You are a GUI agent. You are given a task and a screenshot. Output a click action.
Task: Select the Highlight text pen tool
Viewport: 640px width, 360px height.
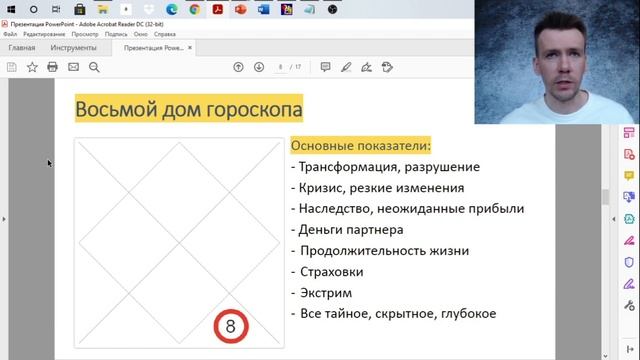pyautogui.click(x=346, y=67)
